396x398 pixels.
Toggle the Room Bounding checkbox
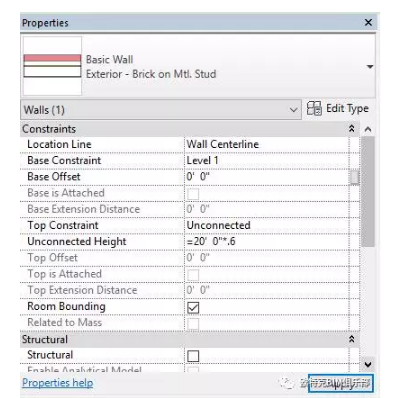tap(193, 307)
